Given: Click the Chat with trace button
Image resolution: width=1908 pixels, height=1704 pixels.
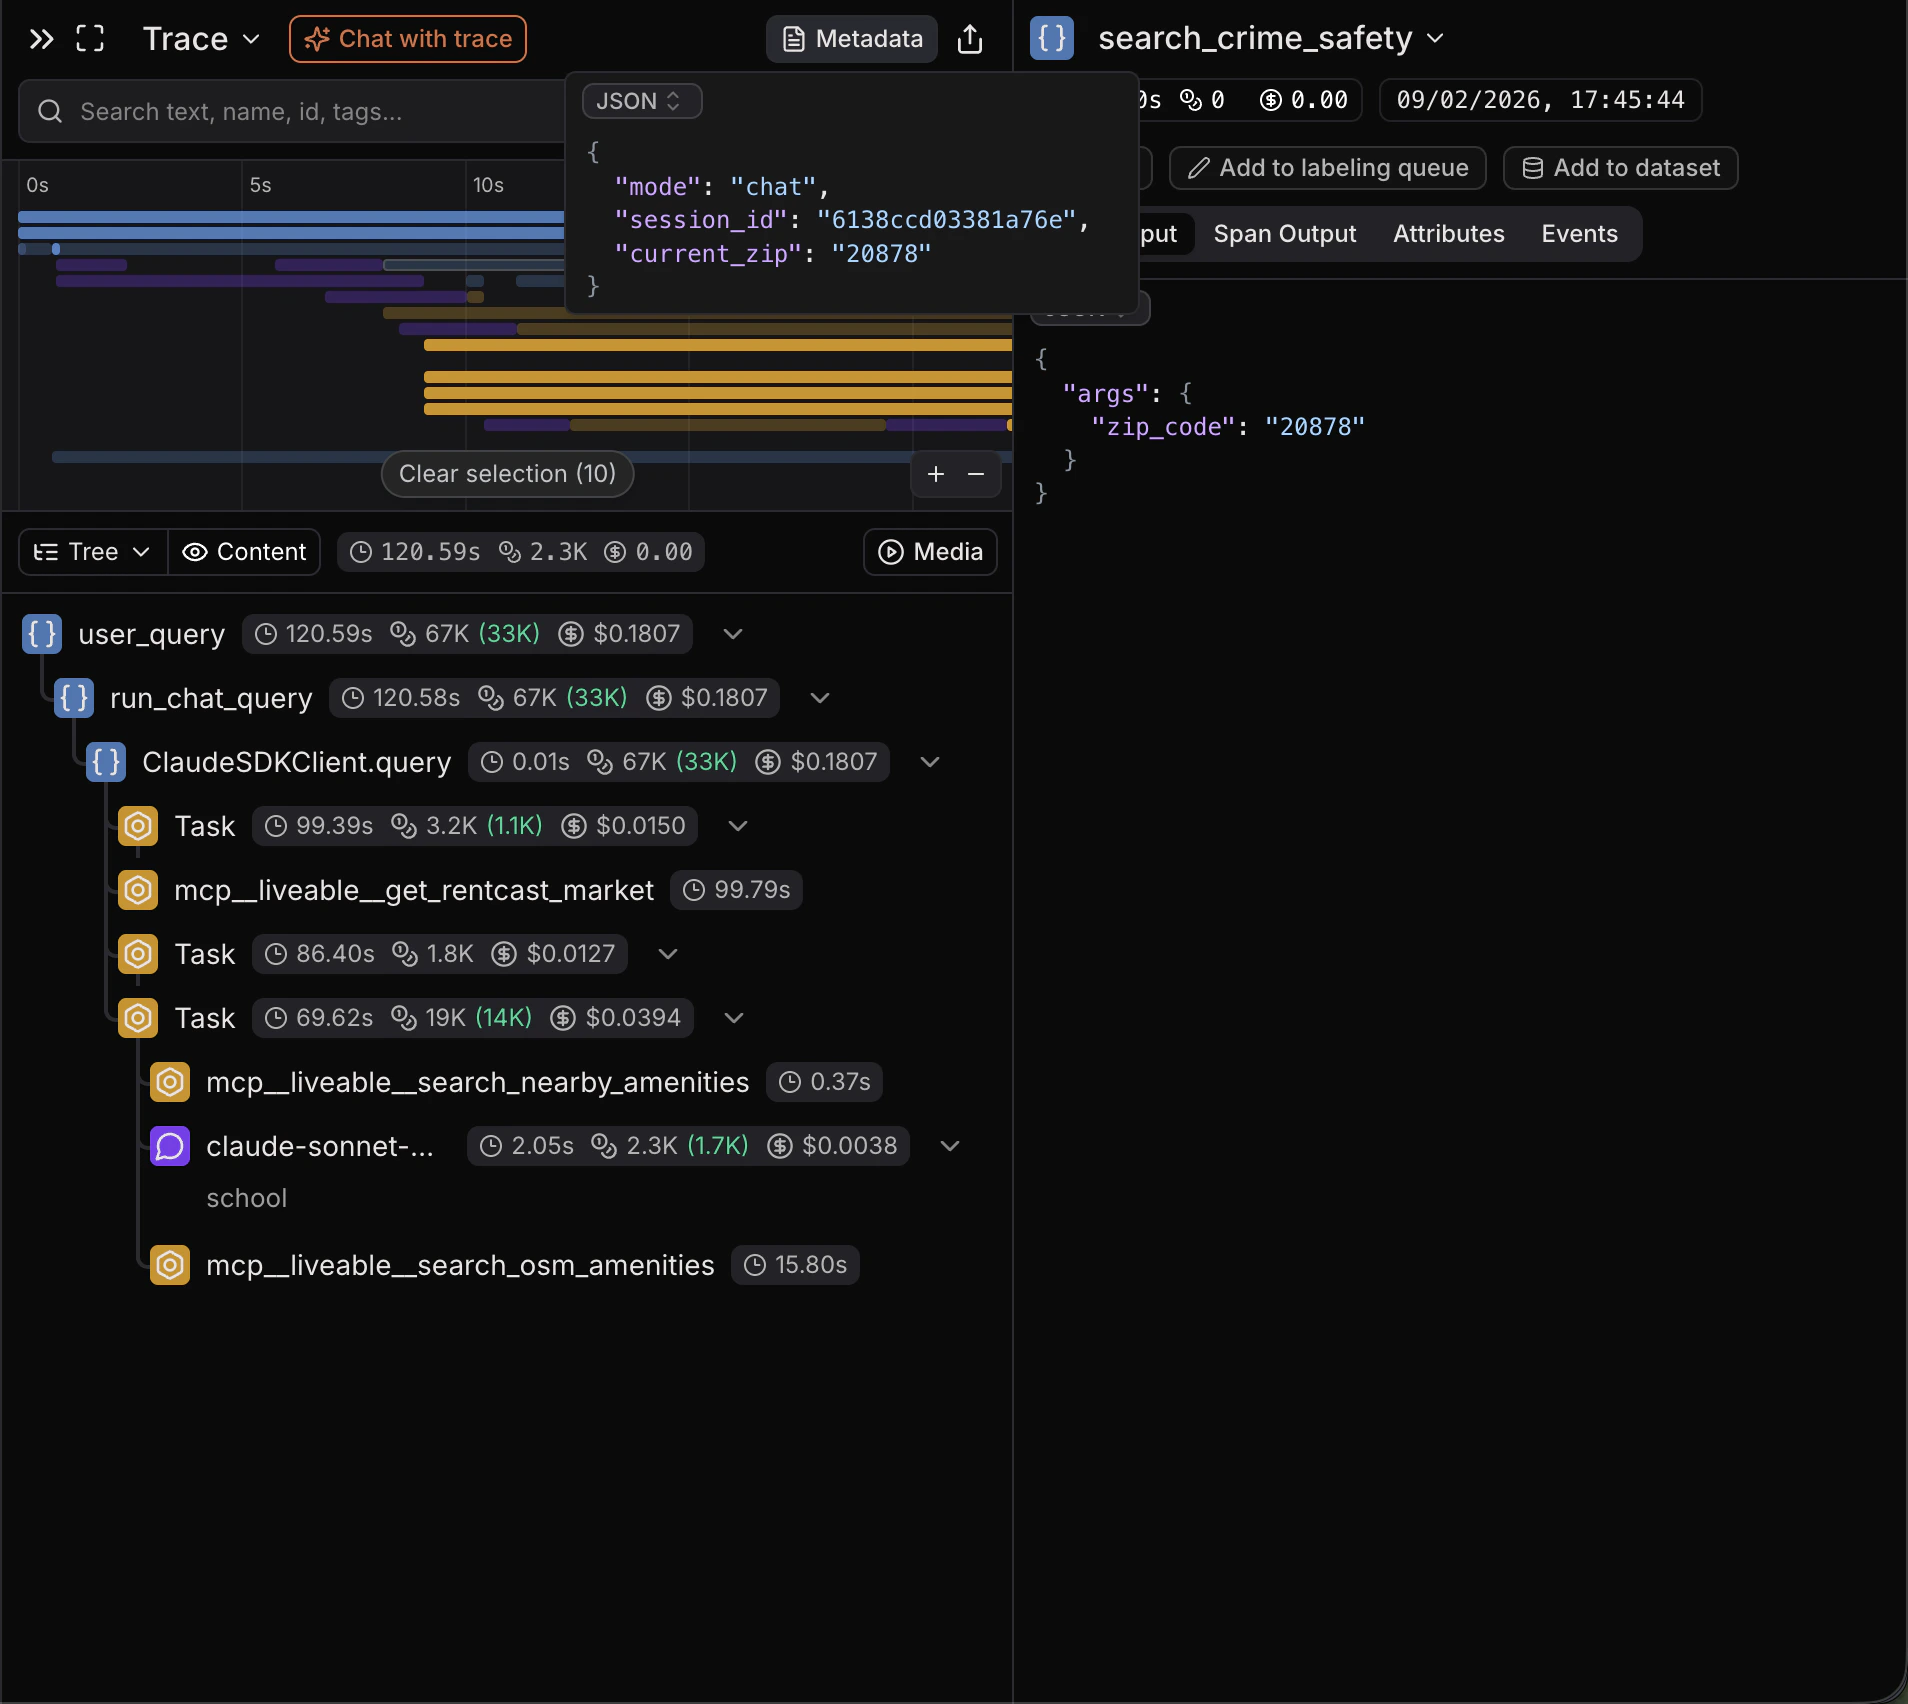Looking at the screenshot, I should point(407,39).
